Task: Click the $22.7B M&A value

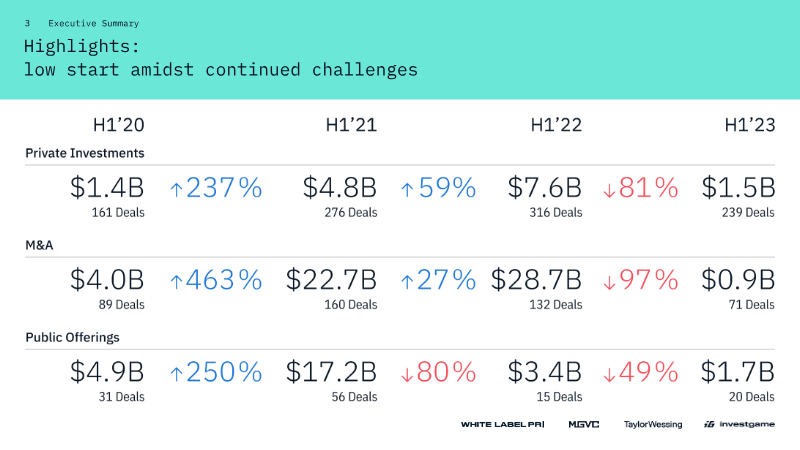Action: [330, 280]
